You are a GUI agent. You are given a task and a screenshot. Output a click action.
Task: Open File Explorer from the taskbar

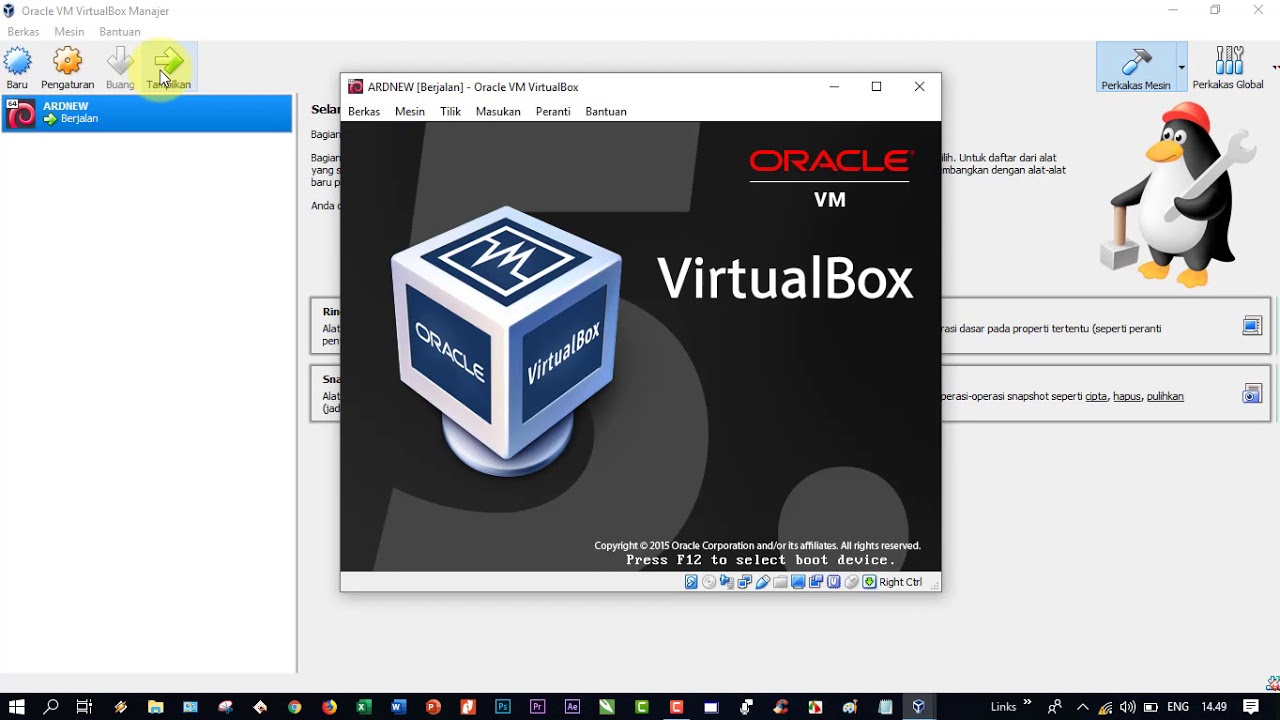click(x=155, y=707)
